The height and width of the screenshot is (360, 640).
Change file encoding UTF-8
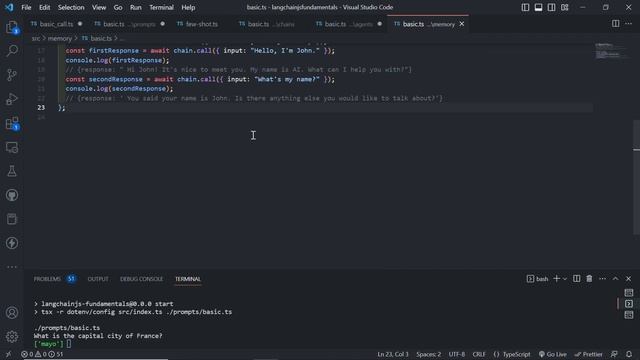[457, 354]
